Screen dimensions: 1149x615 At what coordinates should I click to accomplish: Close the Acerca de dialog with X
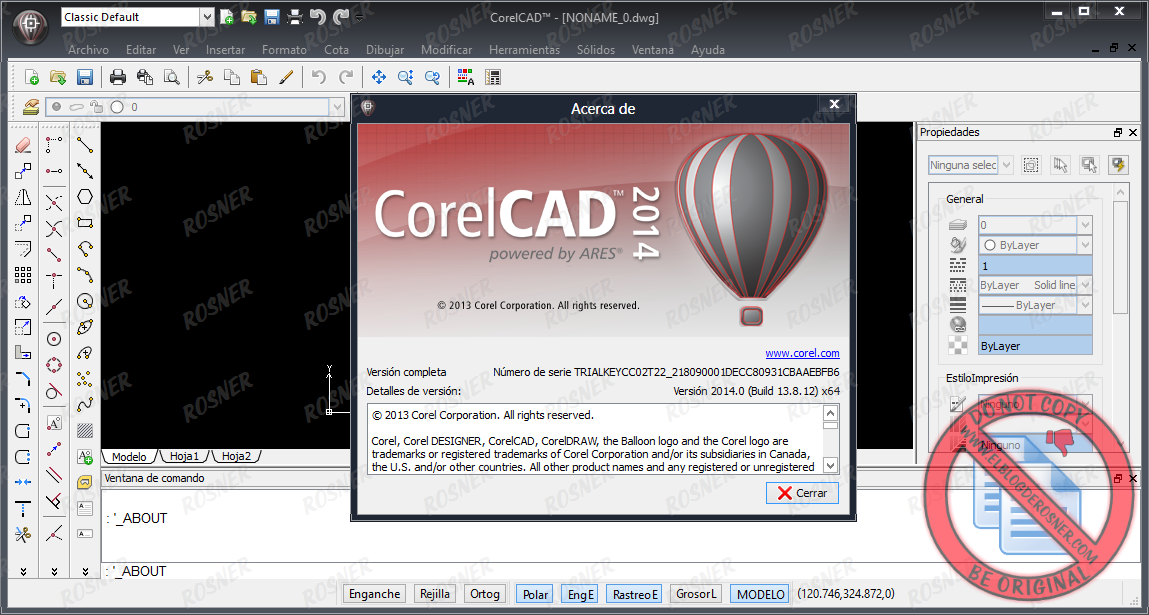[834, 105]
